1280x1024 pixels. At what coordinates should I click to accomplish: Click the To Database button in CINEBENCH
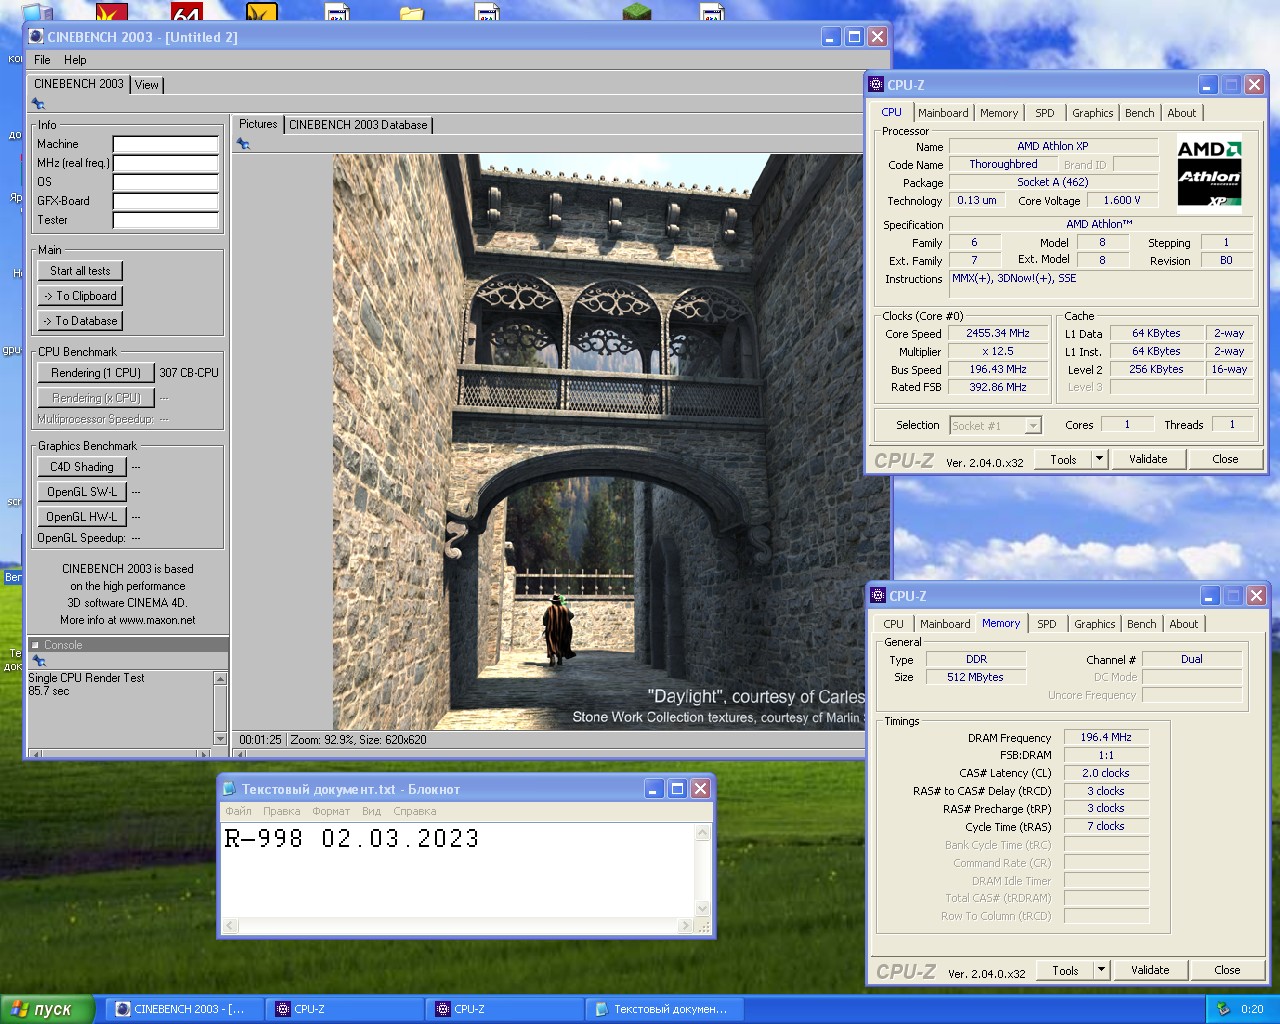click(80, 321)
